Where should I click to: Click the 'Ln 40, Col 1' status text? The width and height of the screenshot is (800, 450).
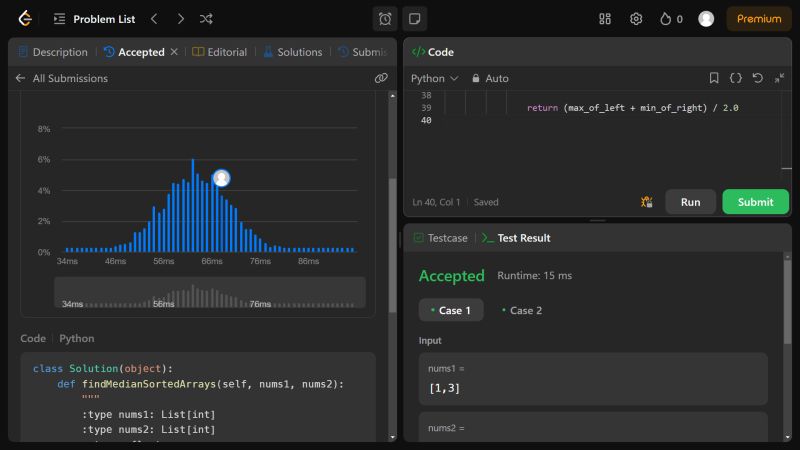(x=436, y=202)
